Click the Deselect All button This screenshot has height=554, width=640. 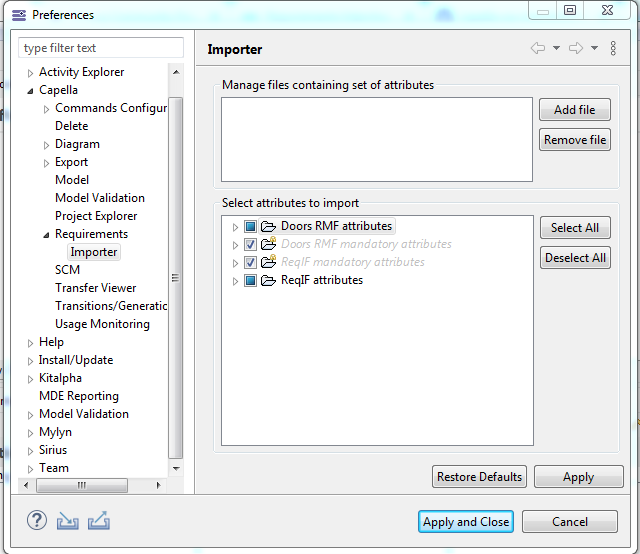[x=575, y=258]
